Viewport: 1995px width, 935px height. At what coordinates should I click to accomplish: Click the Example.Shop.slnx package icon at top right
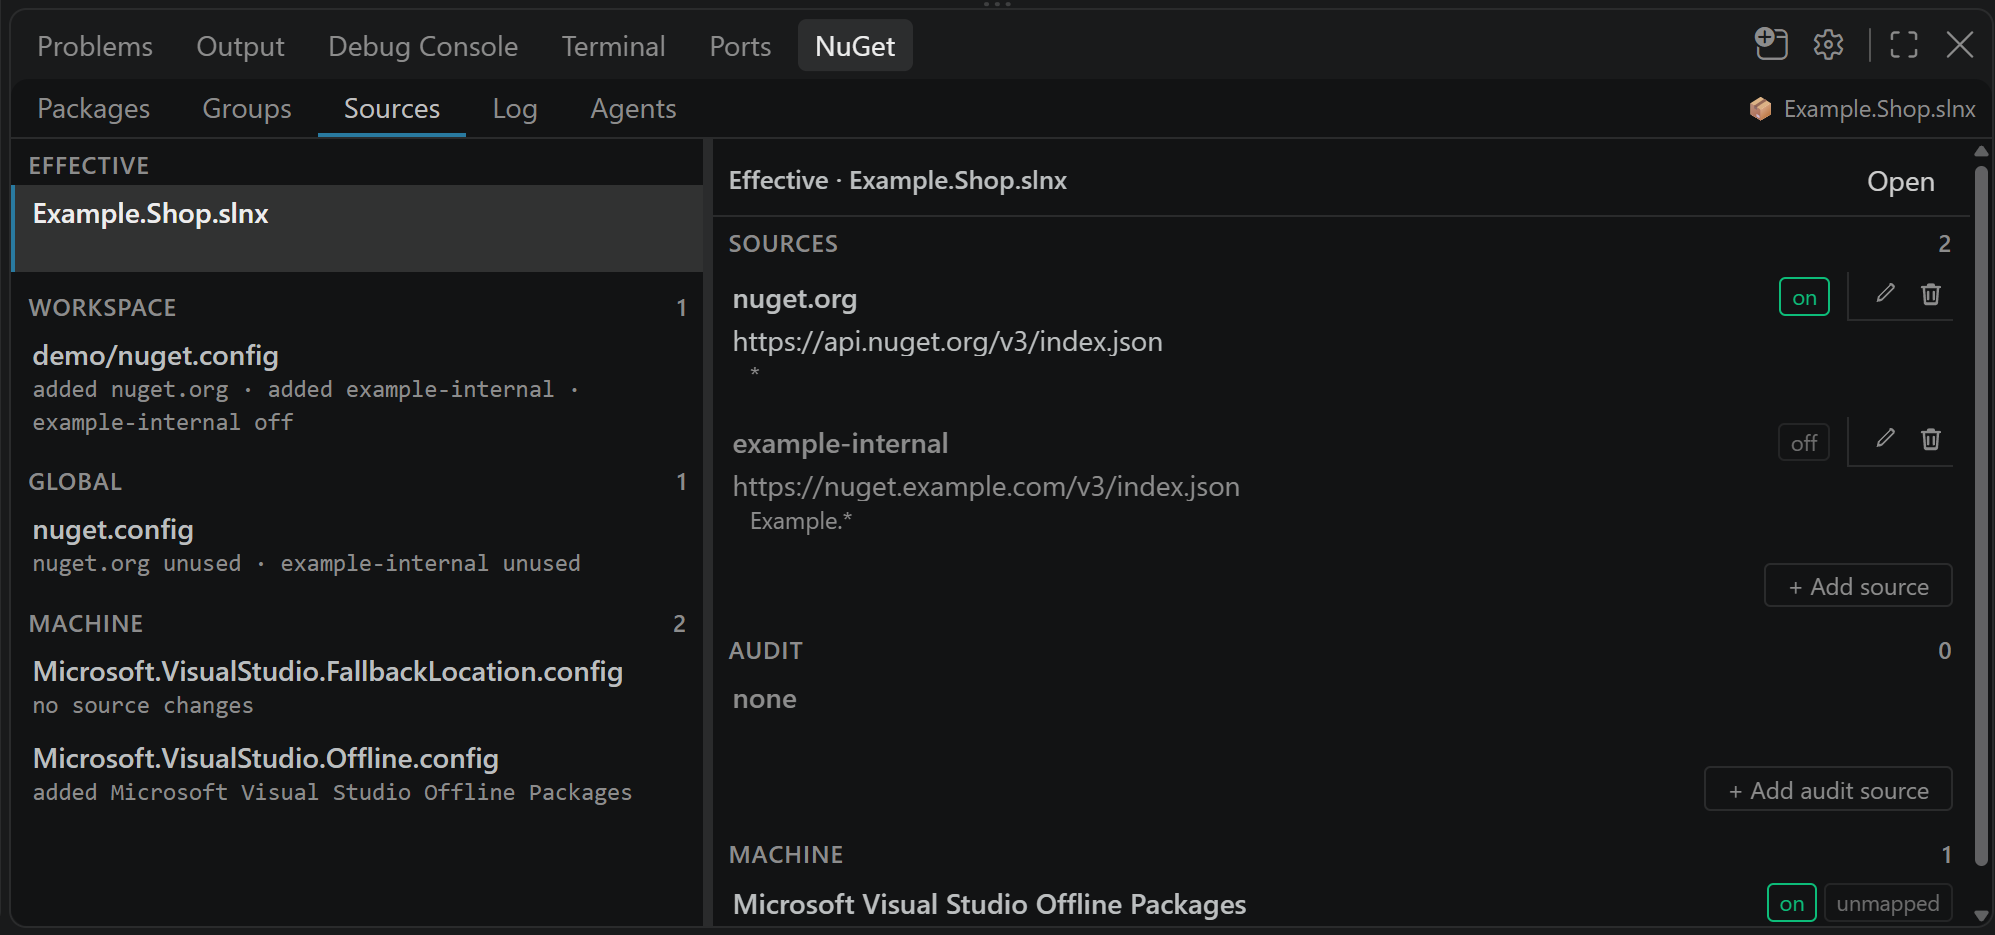[x=1760, y=109]
